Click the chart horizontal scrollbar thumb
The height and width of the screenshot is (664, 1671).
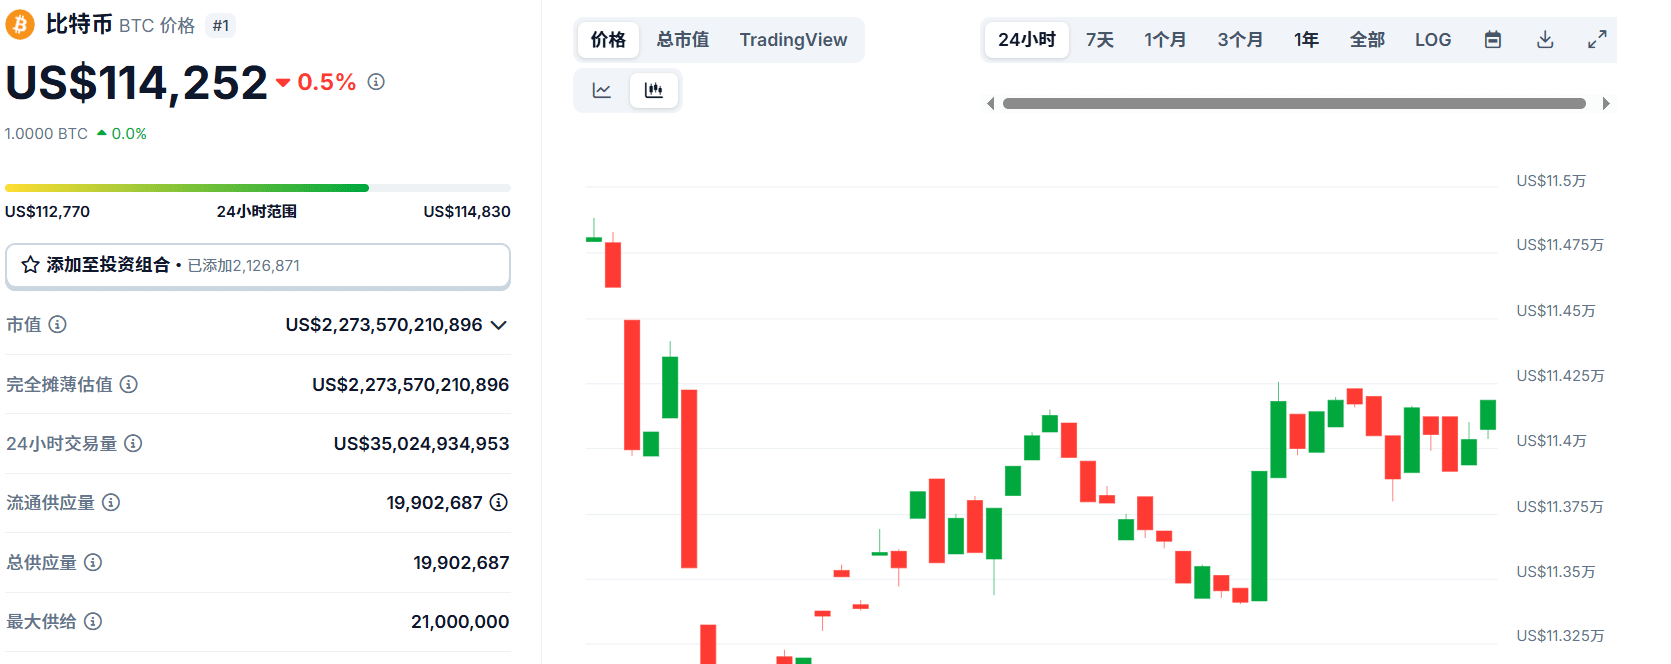point(1294,104)
